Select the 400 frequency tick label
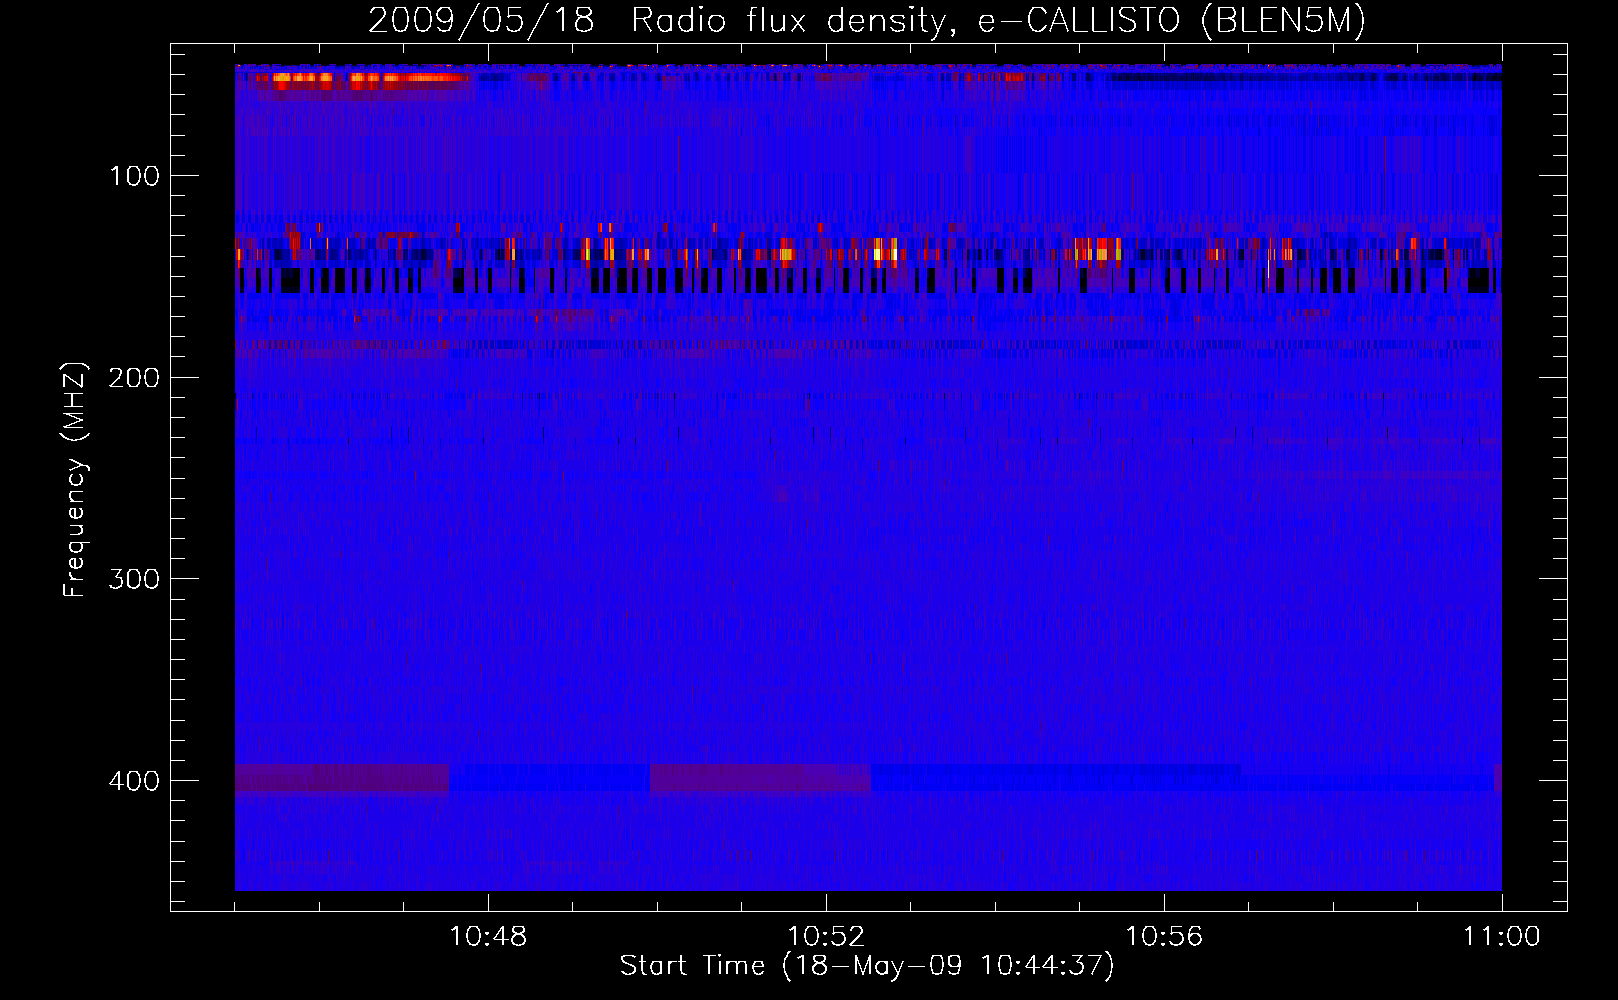 click(135, 781)
